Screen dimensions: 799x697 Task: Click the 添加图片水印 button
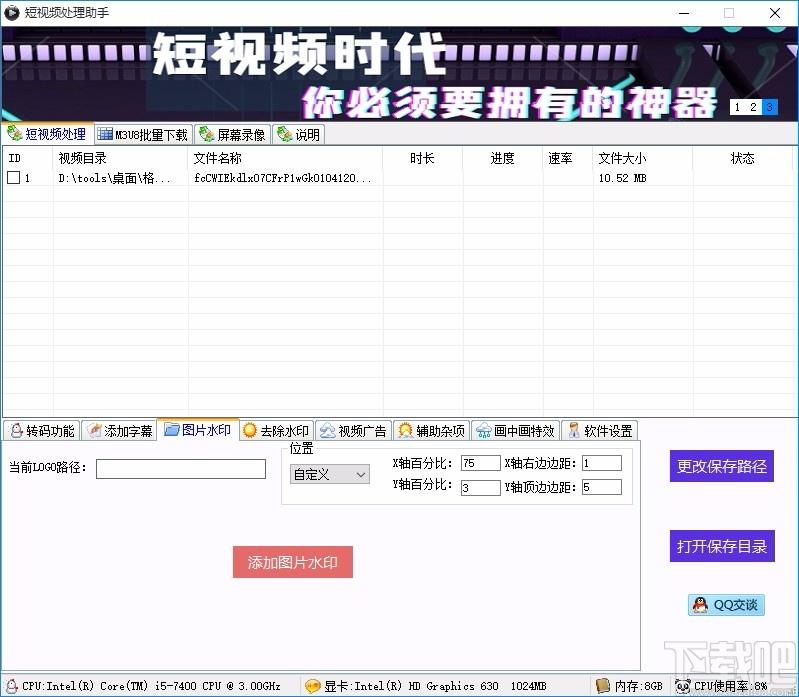click(292, 562)
